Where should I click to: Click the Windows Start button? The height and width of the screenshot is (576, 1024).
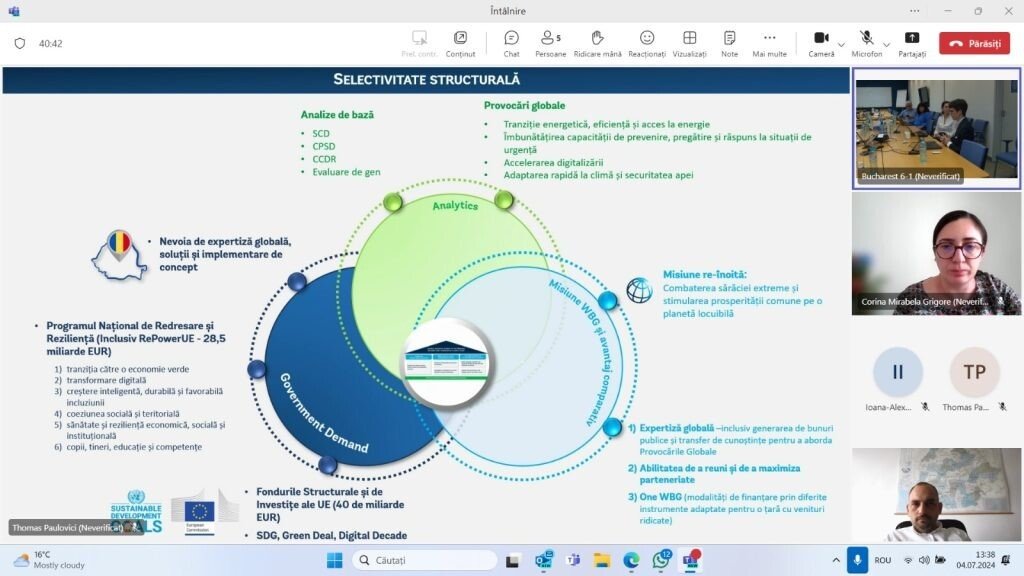334,560
